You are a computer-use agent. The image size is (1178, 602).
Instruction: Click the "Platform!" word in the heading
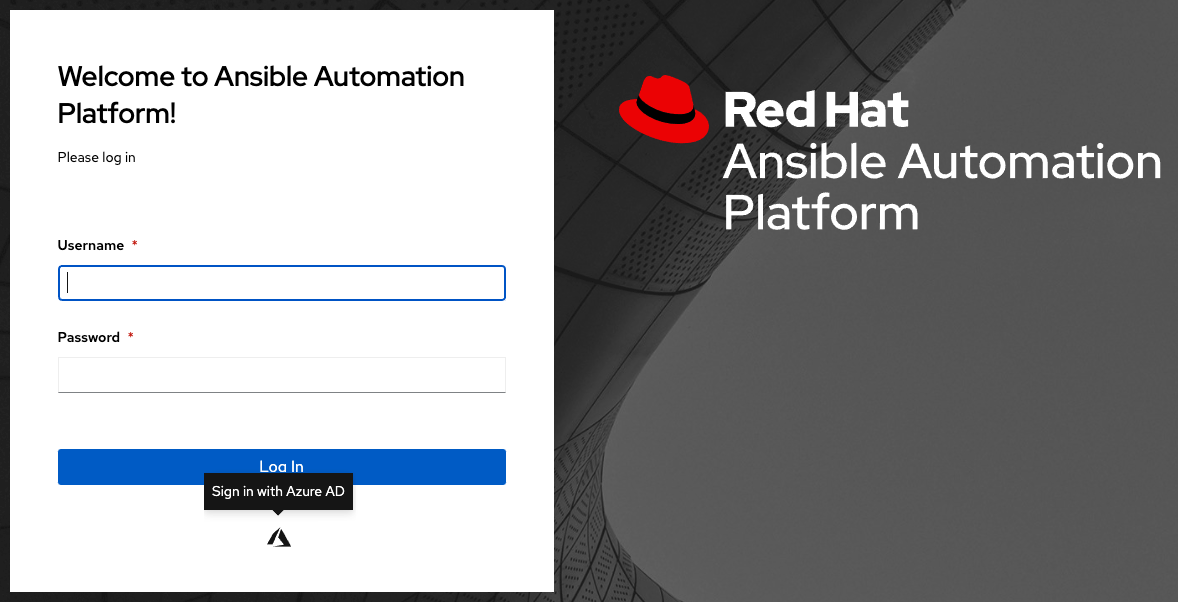[x=117, y=113]
